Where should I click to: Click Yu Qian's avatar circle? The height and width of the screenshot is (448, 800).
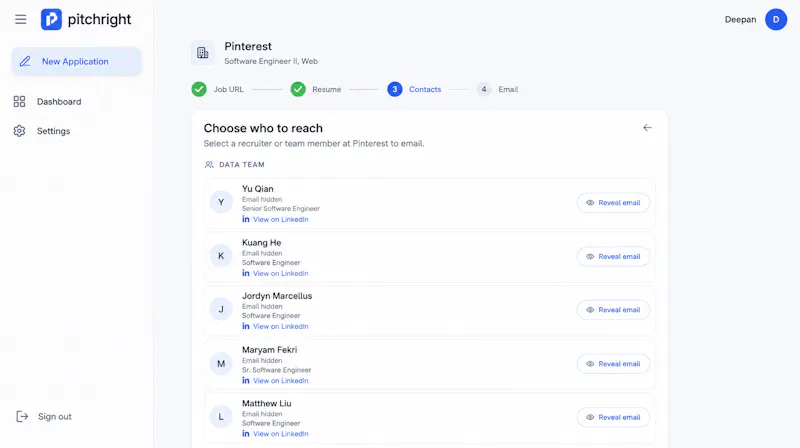point(221,202)
